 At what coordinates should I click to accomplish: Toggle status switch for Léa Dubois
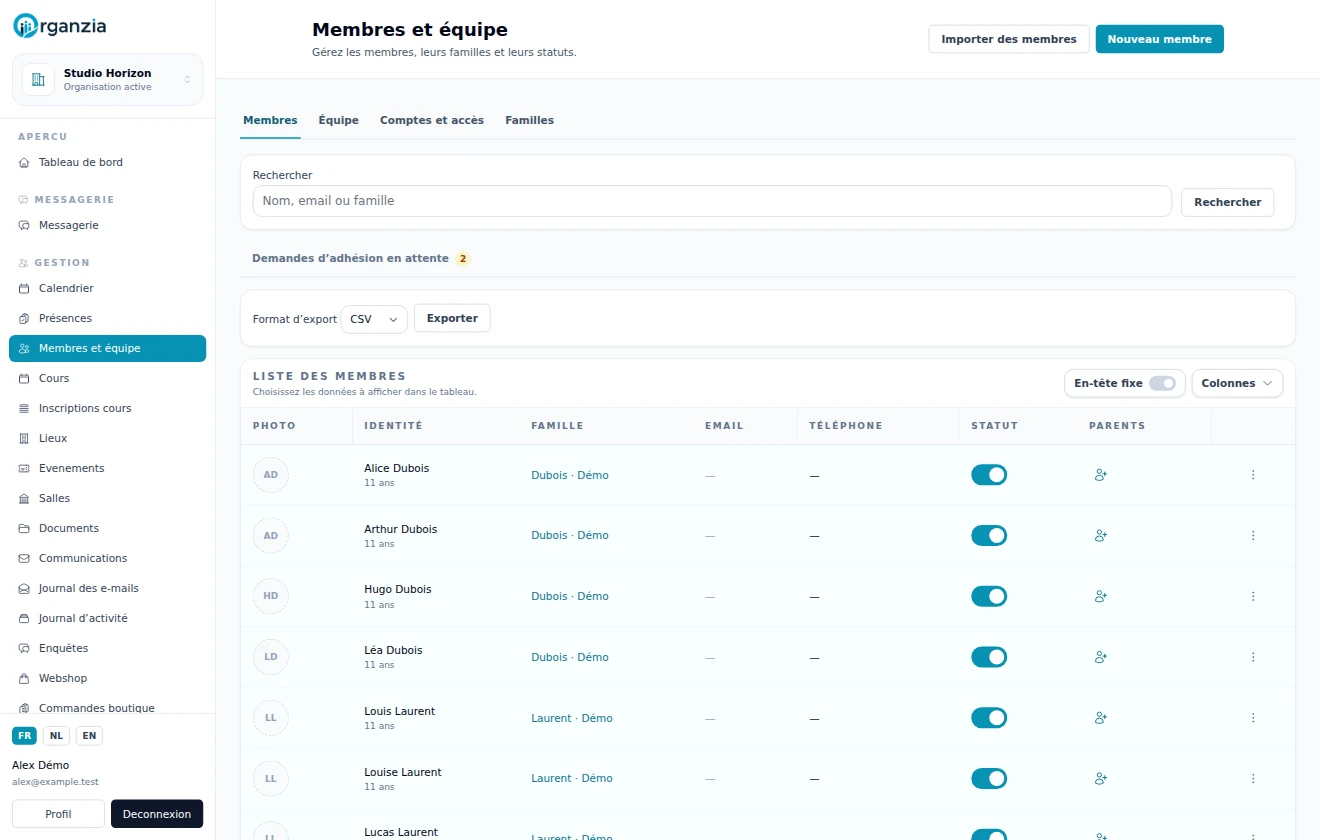point(989,657)
